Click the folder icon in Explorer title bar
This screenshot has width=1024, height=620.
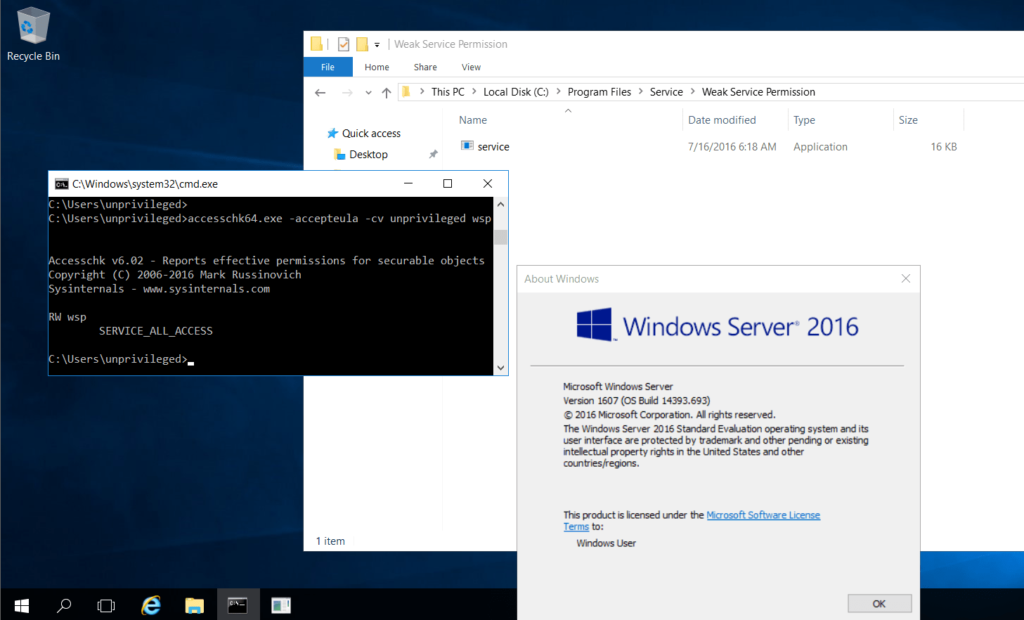click(317, 44)
